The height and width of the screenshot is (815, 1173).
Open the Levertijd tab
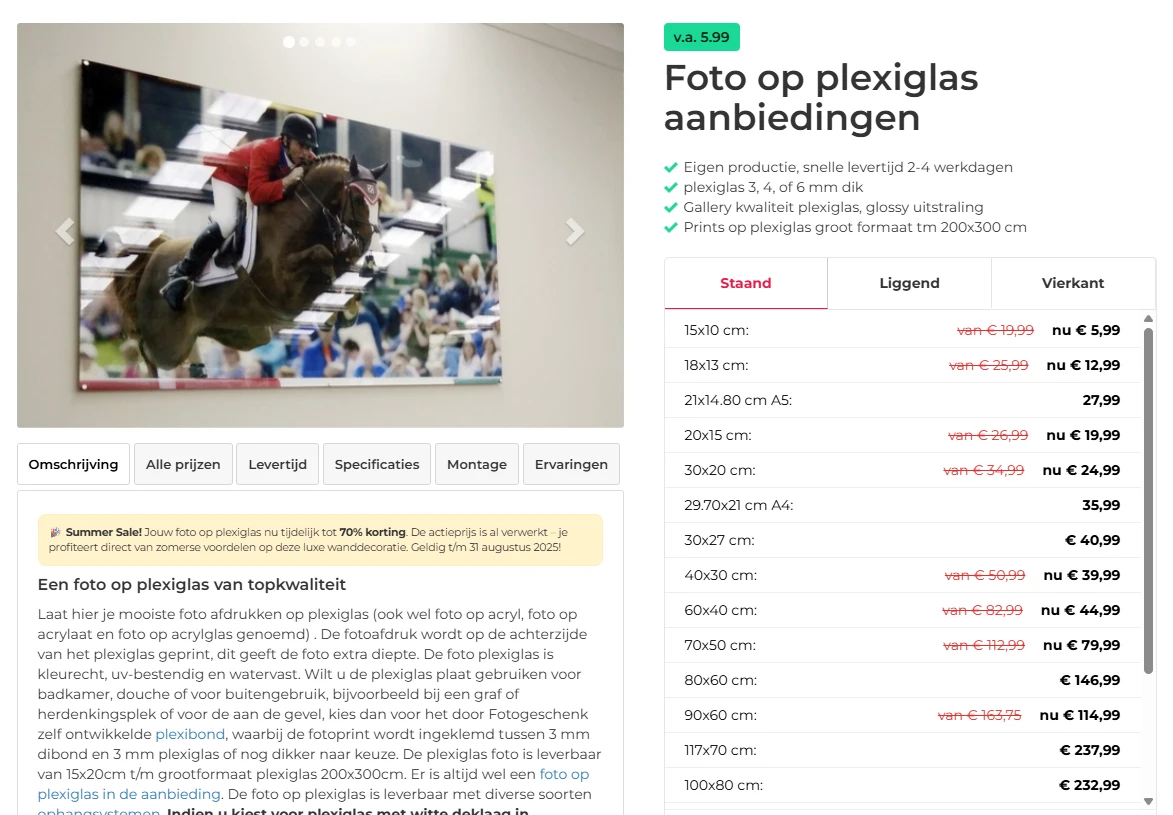(278, 464)
